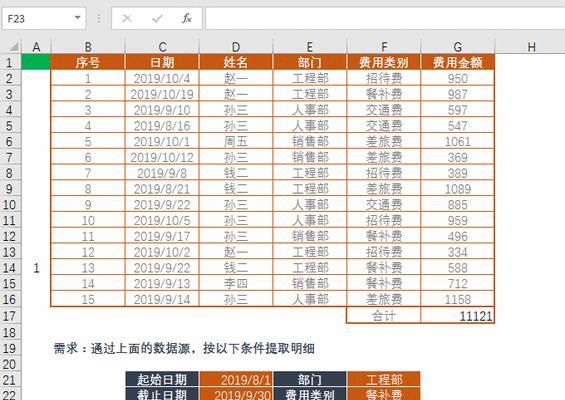
Task: Click the amount cell 334
Action: coord(458,252)
